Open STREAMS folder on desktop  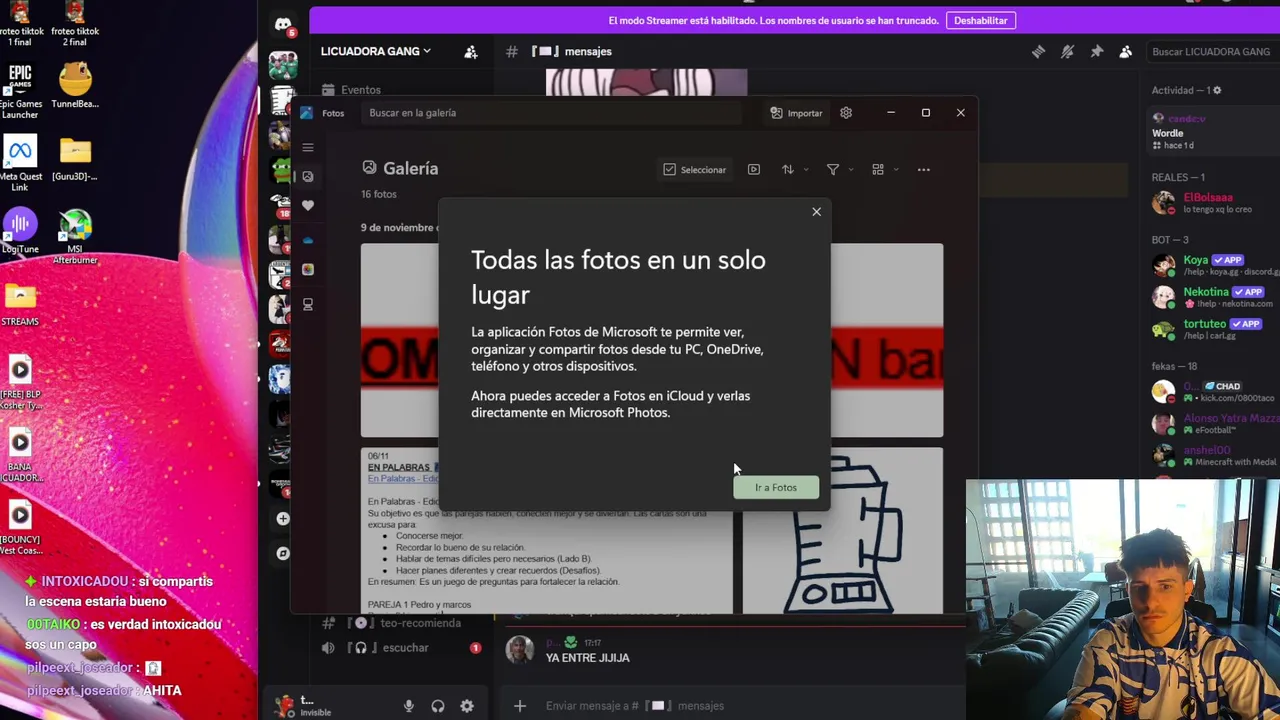coord(20,304)
